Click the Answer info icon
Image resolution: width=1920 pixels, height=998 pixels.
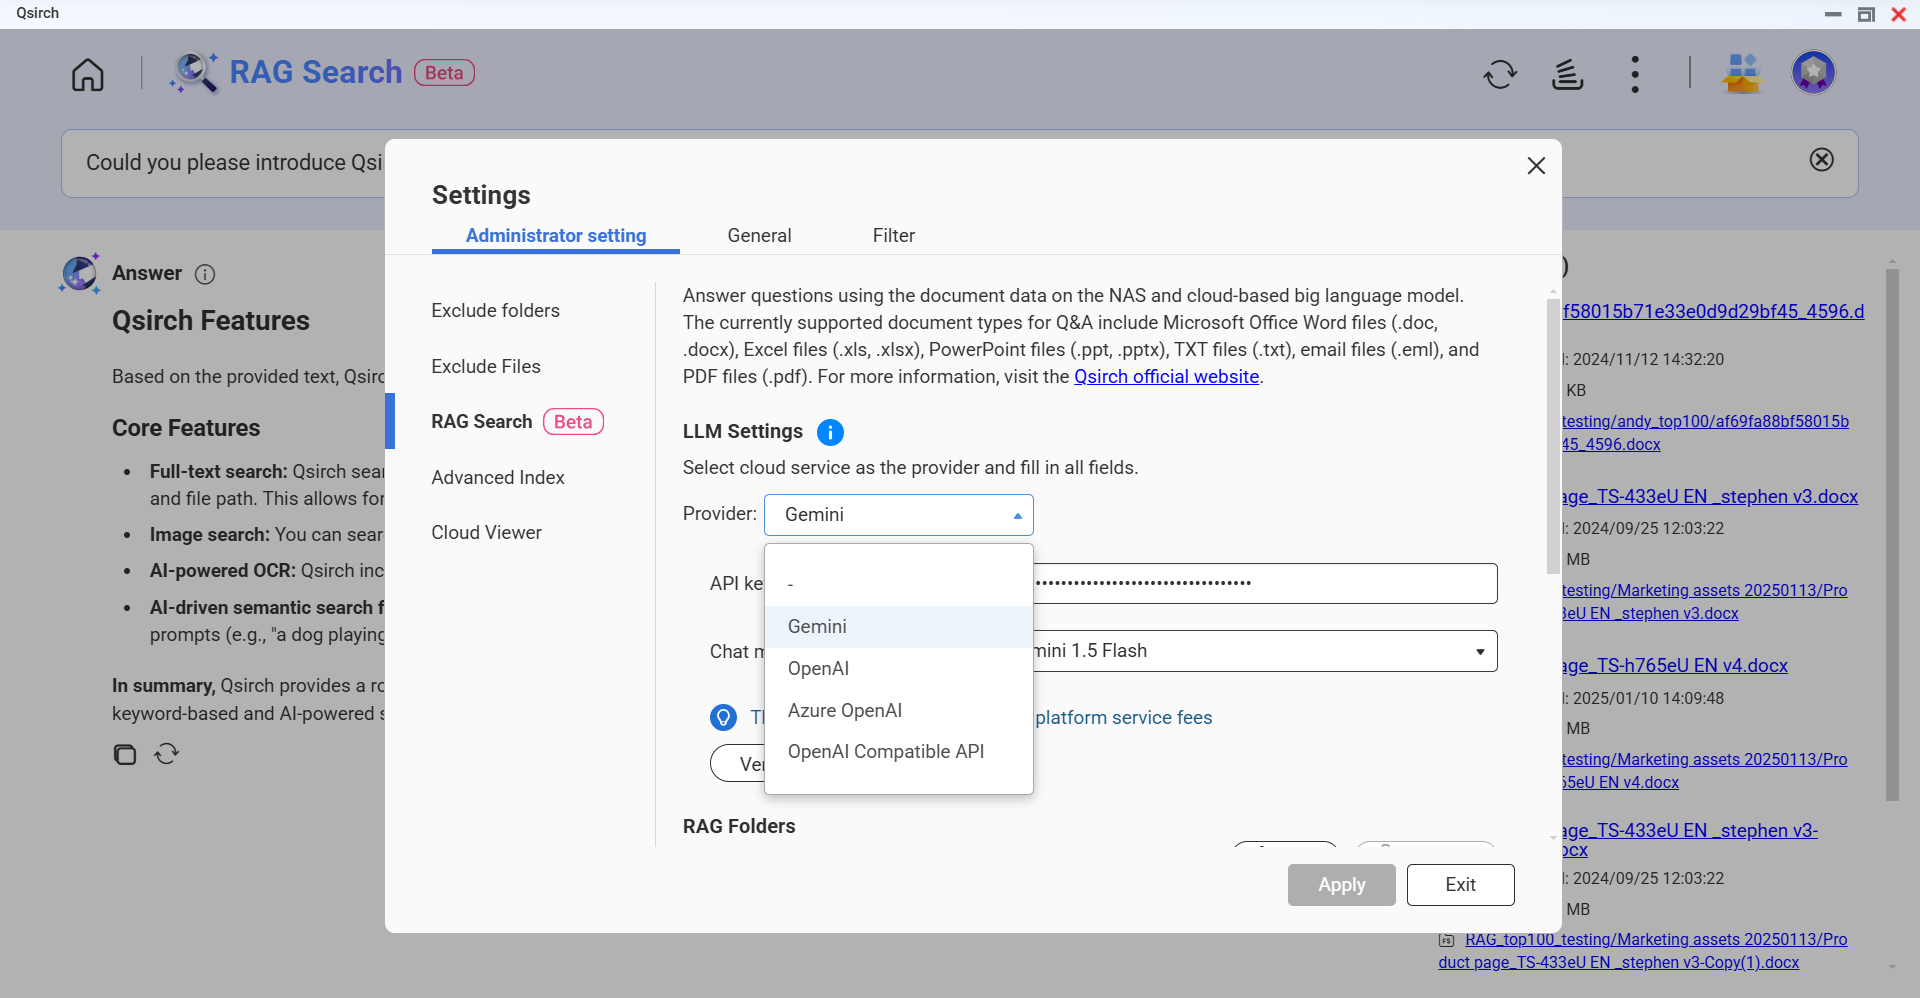205,274
